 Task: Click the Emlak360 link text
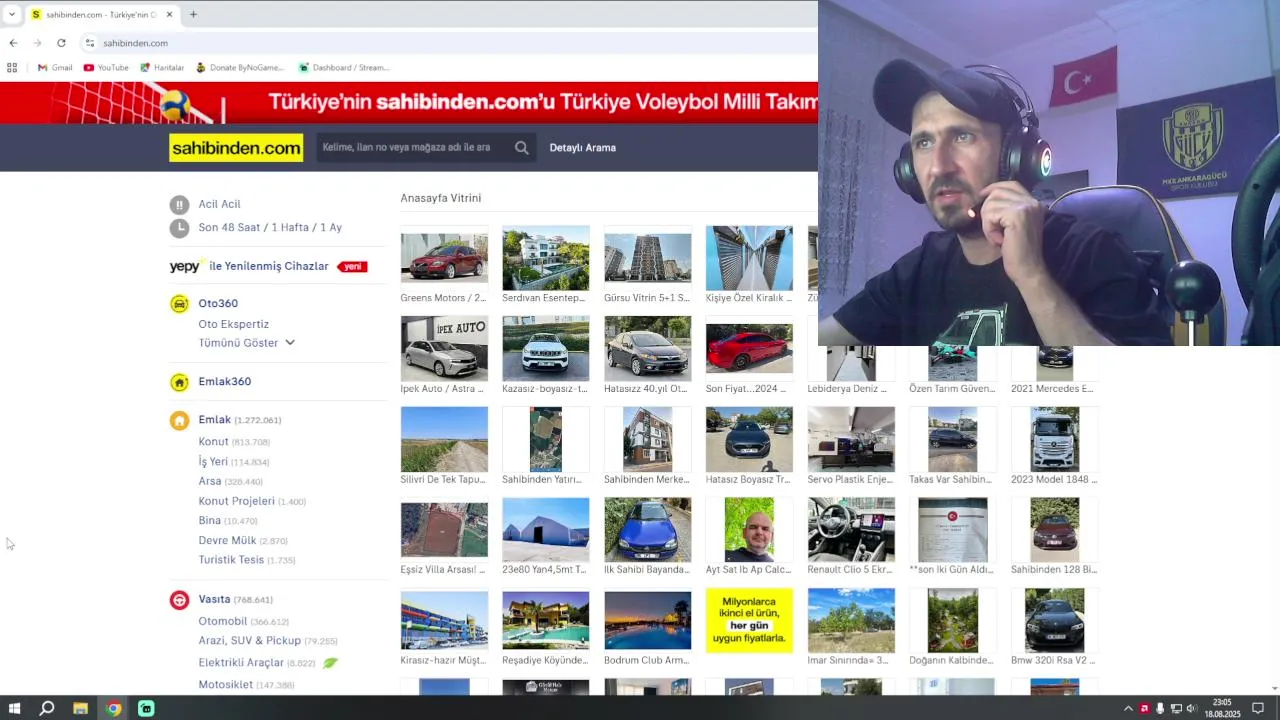[224, 382]
